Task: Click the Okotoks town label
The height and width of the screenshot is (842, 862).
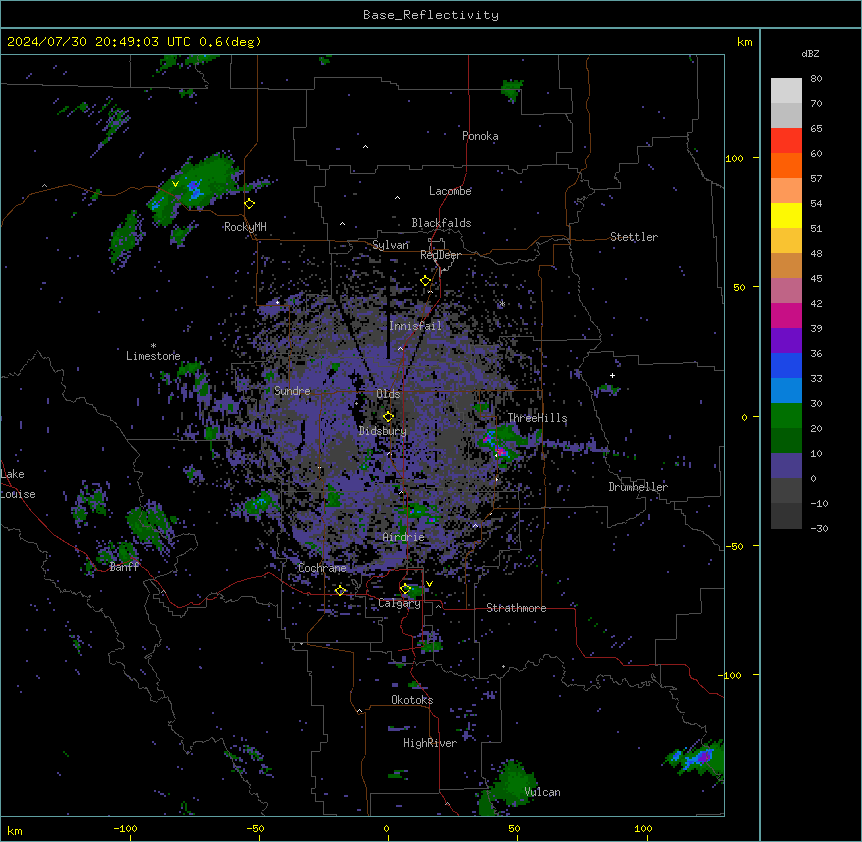Action: click(x=412, y=700)
